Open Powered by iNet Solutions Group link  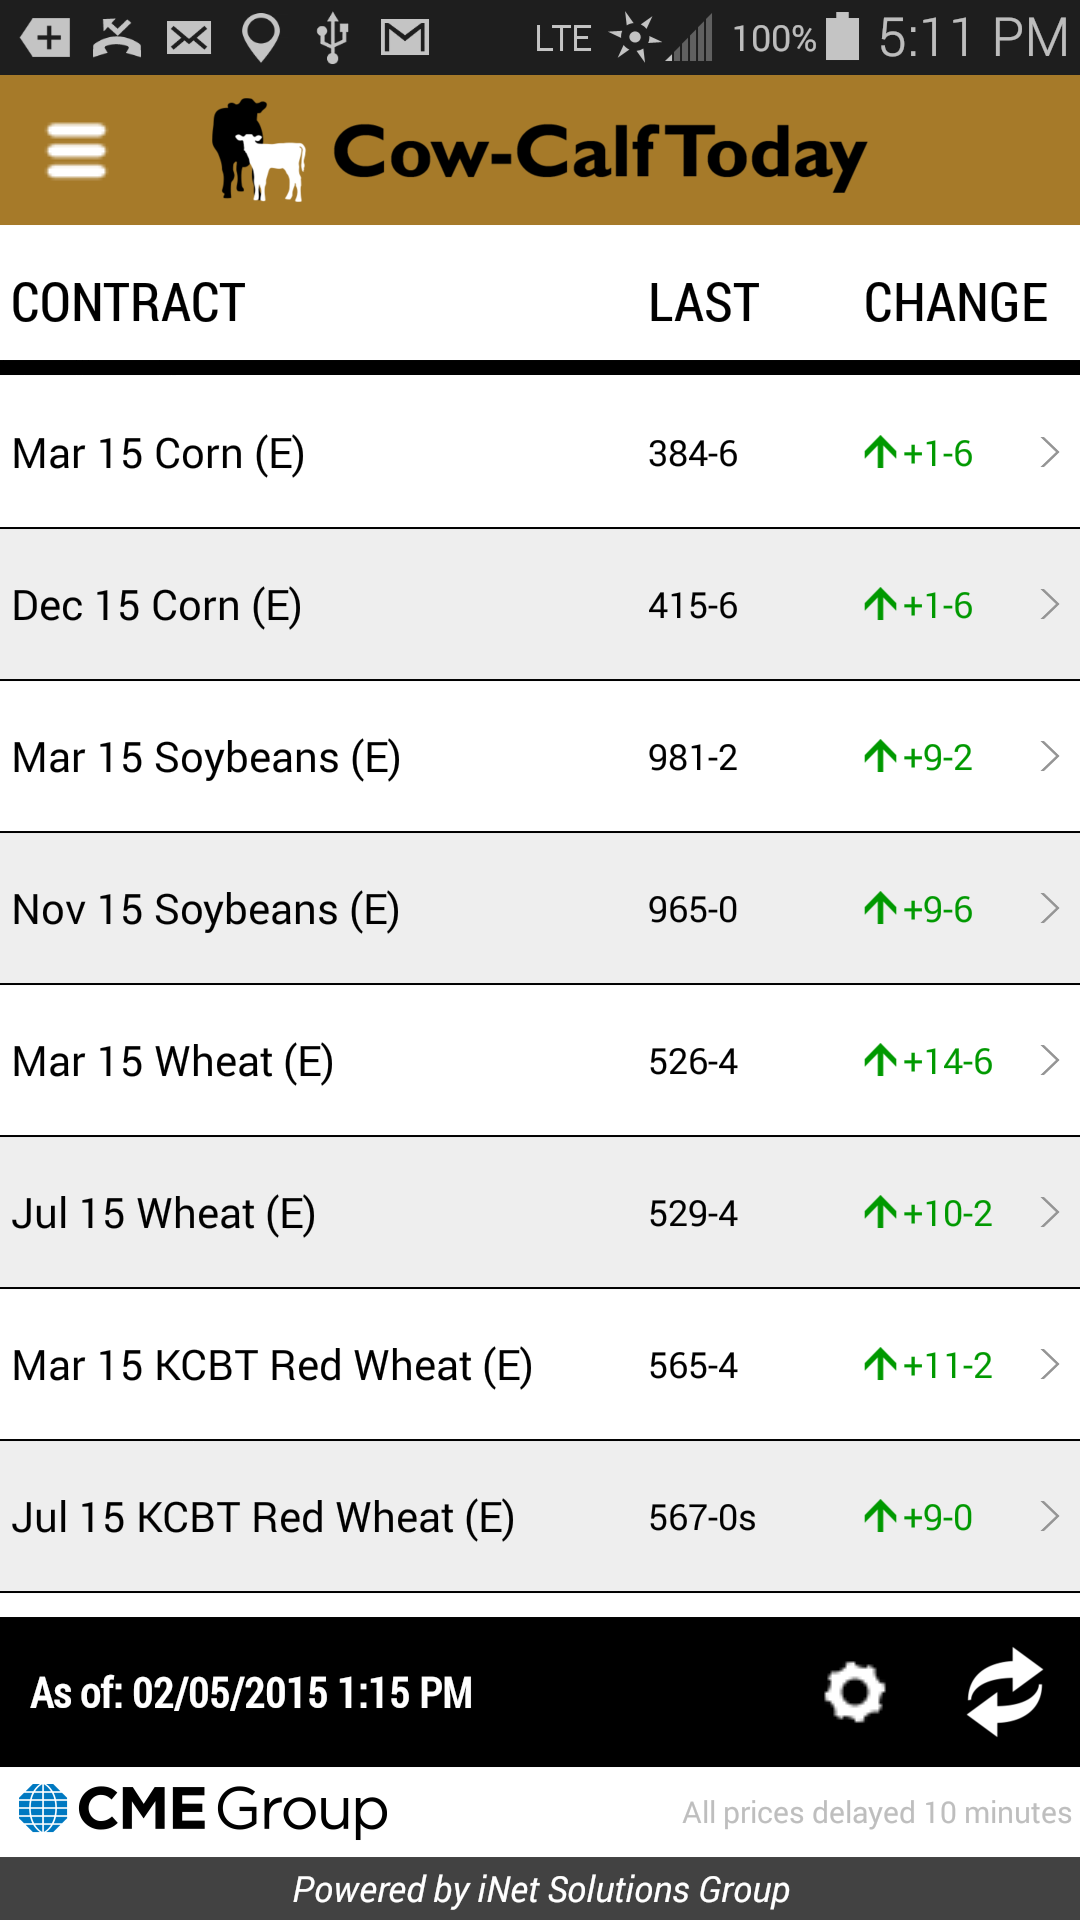(540, 1889)
